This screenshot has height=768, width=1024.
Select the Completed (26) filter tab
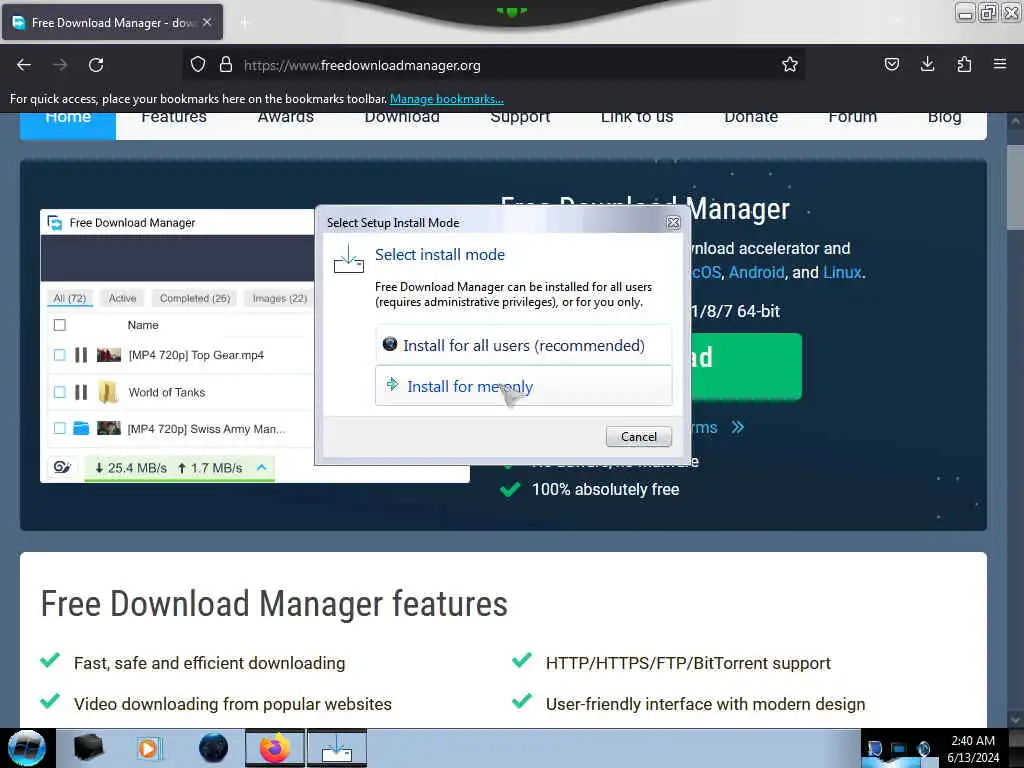(195, 298)
